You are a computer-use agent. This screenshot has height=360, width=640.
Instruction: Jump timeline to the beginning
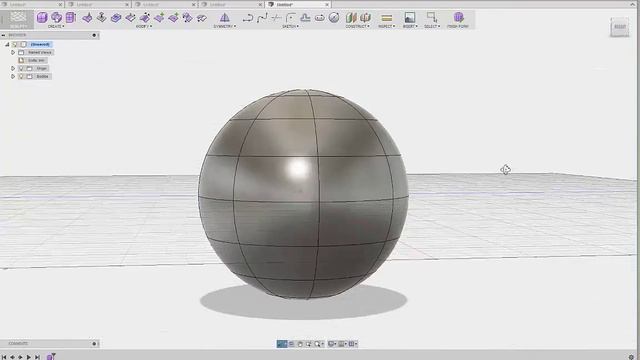[4, 357]
